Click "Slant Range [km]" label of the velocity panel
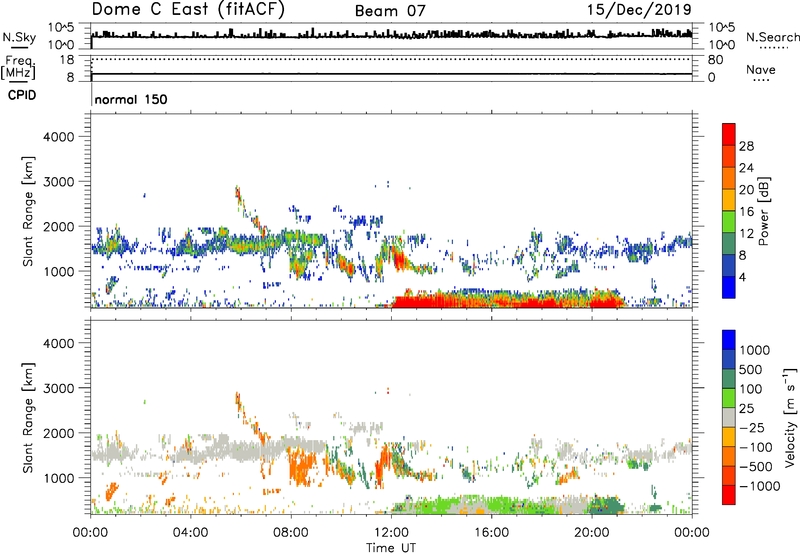Screen dimensions: 800x554 click(x=28, y=417)
